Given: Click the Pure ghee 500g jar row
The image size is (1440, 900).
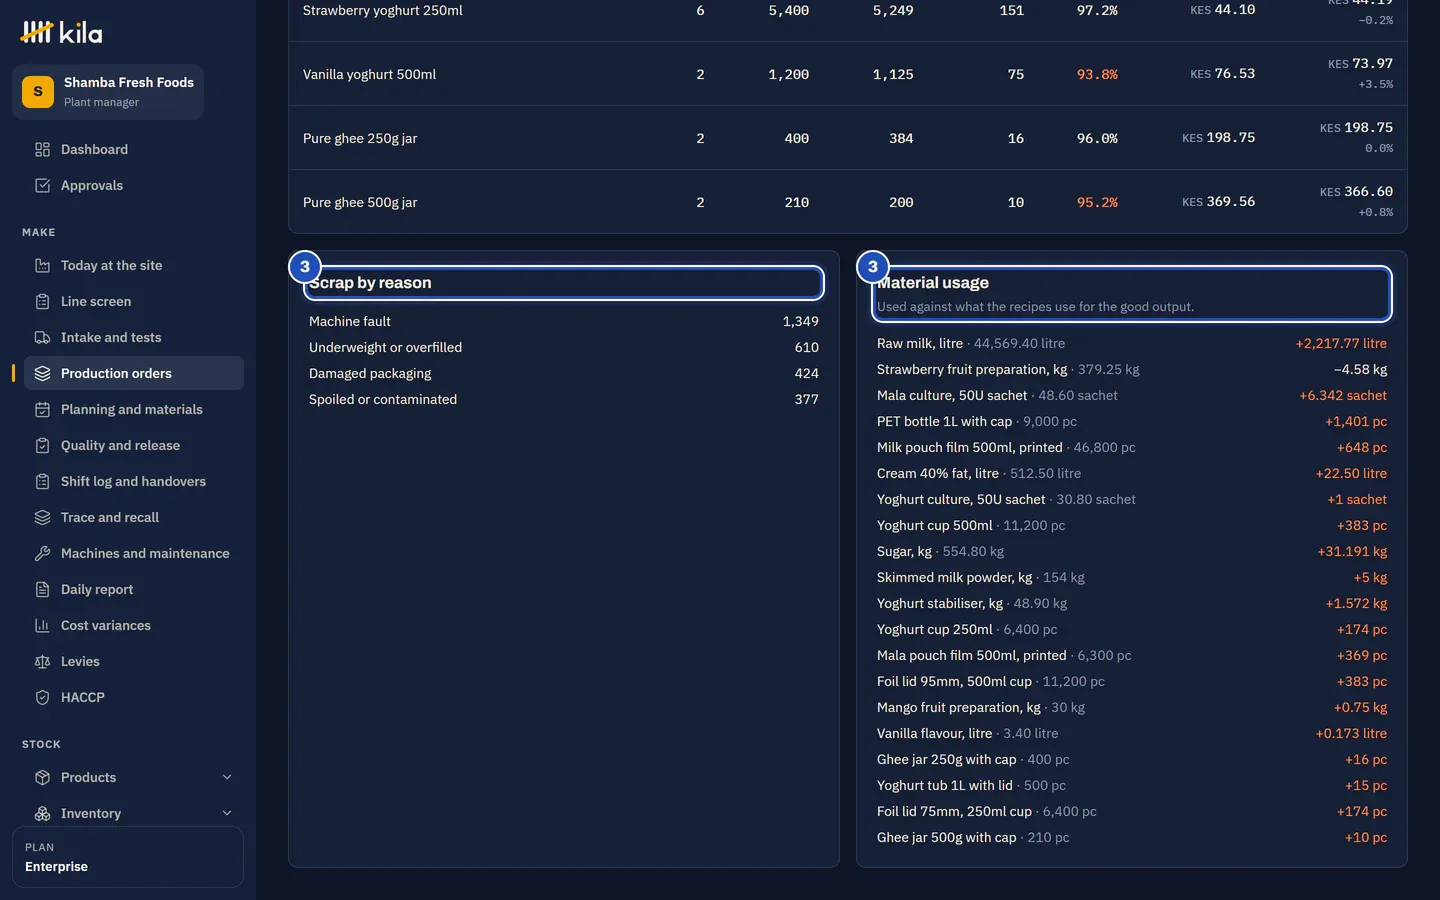Looking at the screenshot, I should coord(848,202).
